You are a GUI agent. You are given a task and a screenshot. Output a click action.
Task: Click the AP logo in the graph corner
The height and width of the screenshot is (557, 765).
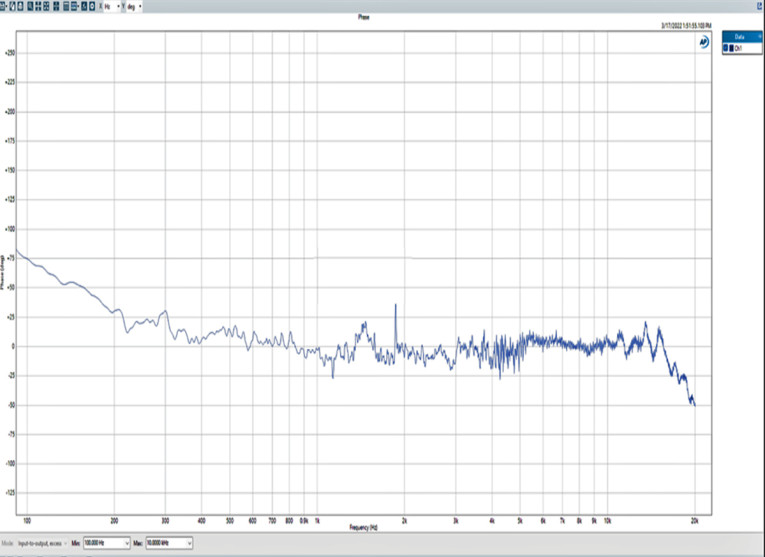click(x=704, y=42)
